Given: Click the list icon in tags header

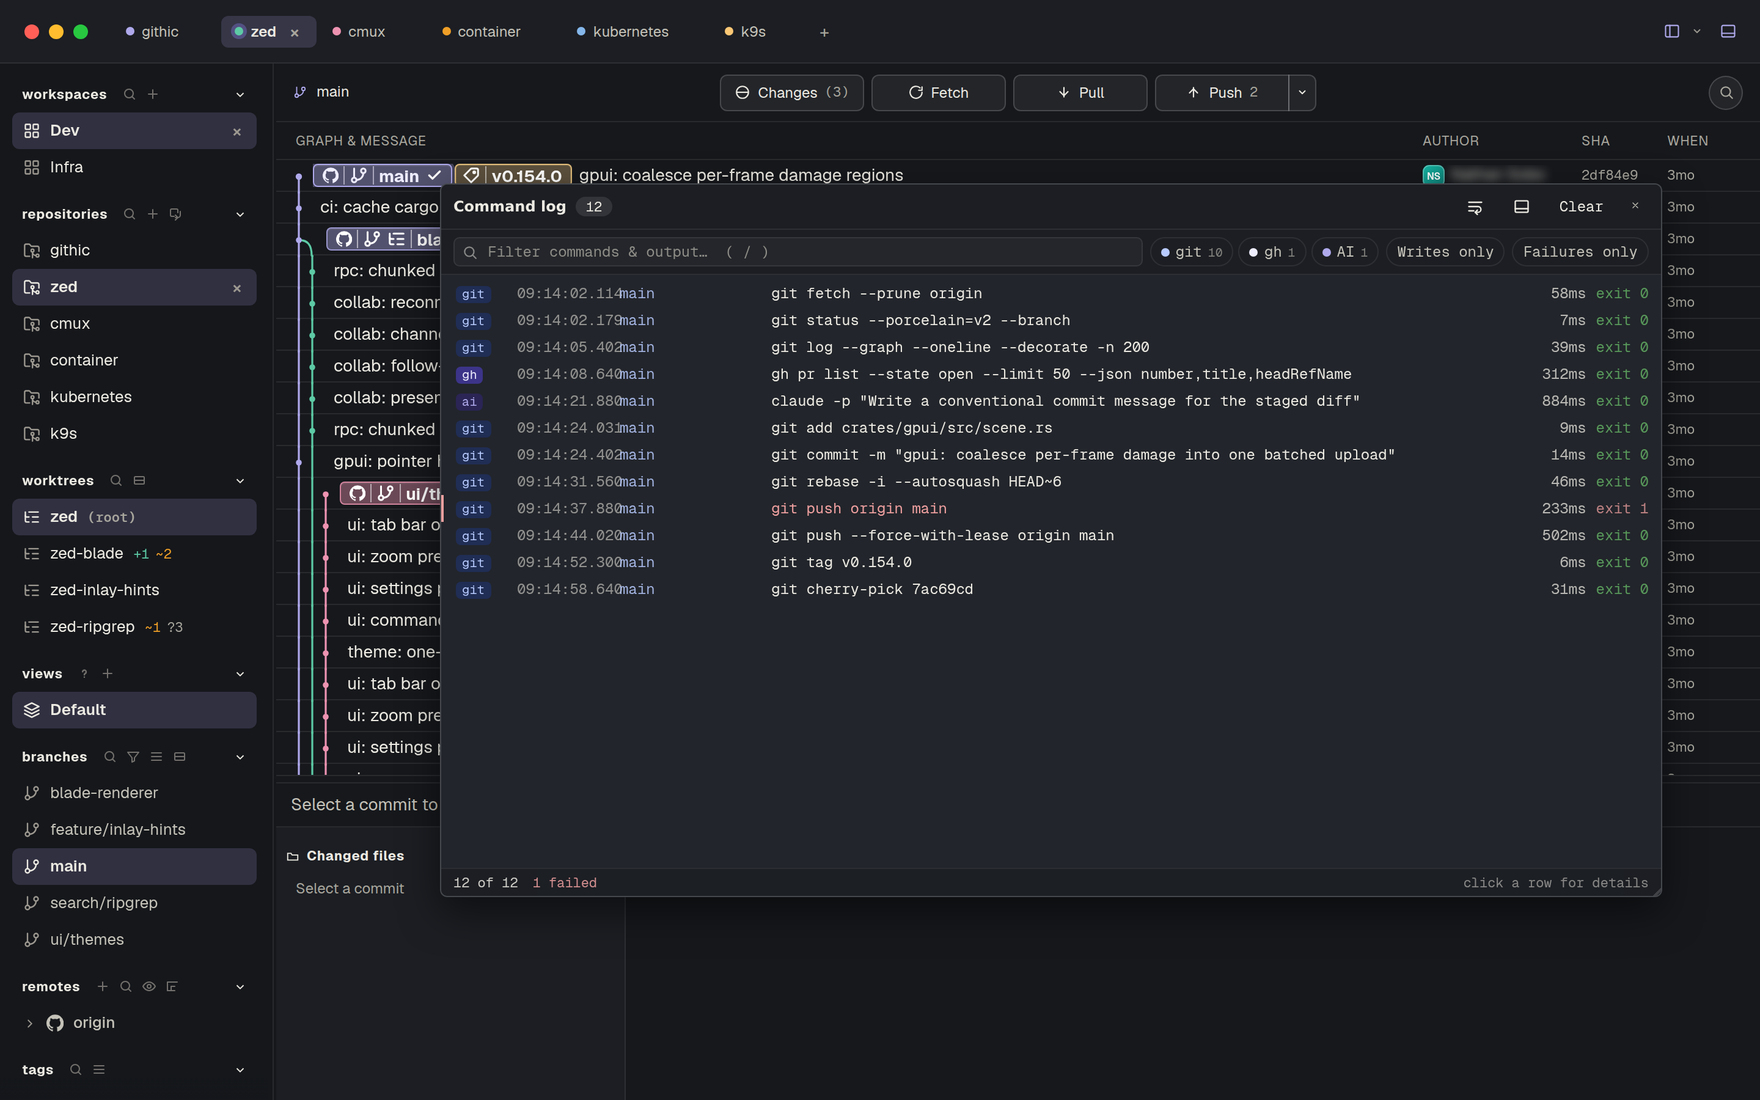Looking at the screenshot, I should (99, 1070).
